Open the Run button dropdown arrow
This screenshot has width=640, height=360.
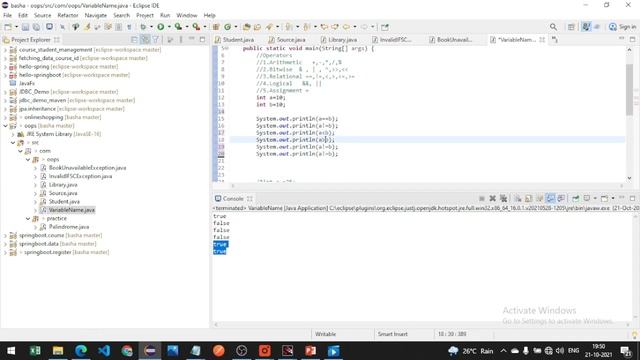coord(169,27)
